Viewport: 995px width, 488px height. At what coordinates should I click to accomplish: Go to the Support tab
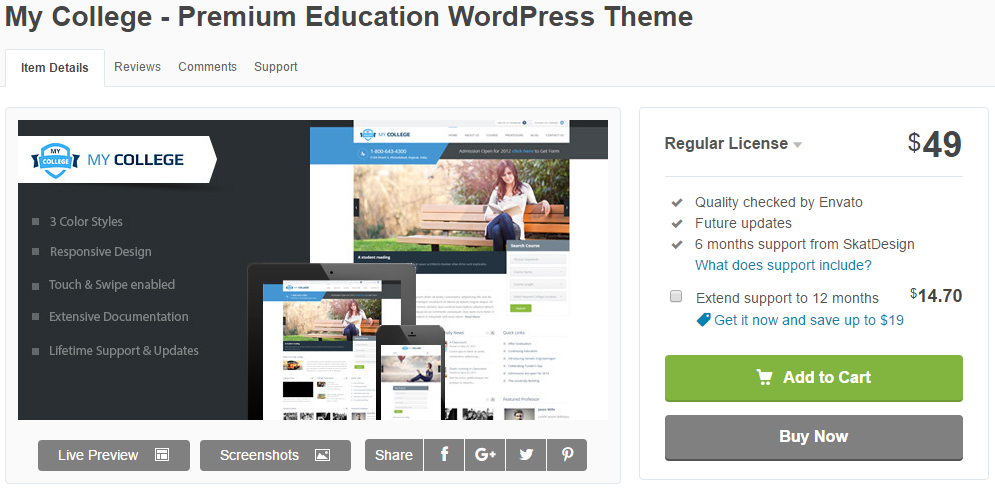coord(275,67)
